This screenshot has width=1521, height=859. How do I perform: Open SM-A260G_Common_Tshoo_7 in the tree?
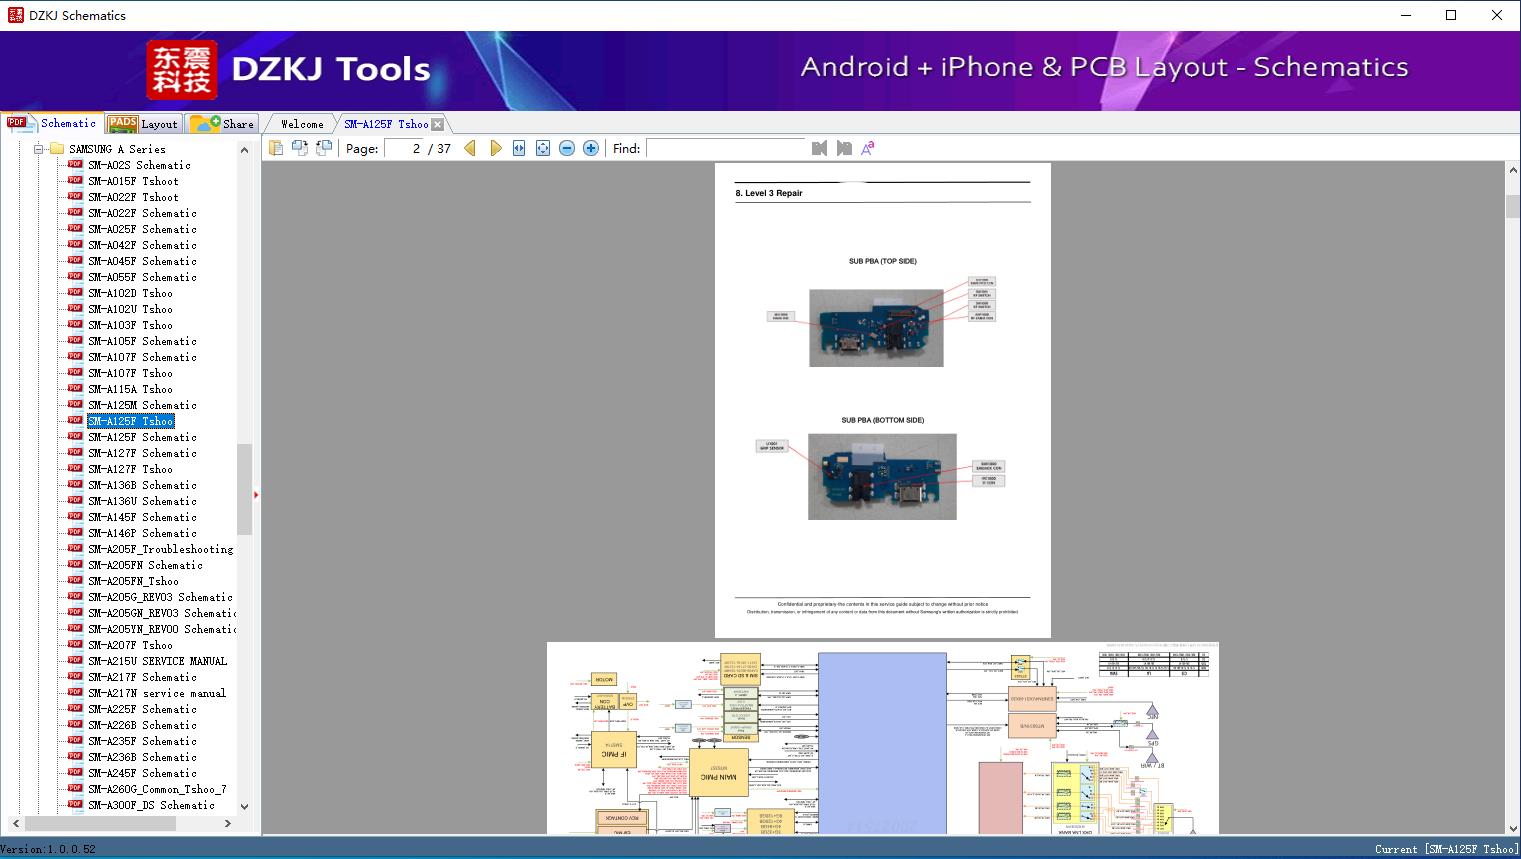coord(157,789)
